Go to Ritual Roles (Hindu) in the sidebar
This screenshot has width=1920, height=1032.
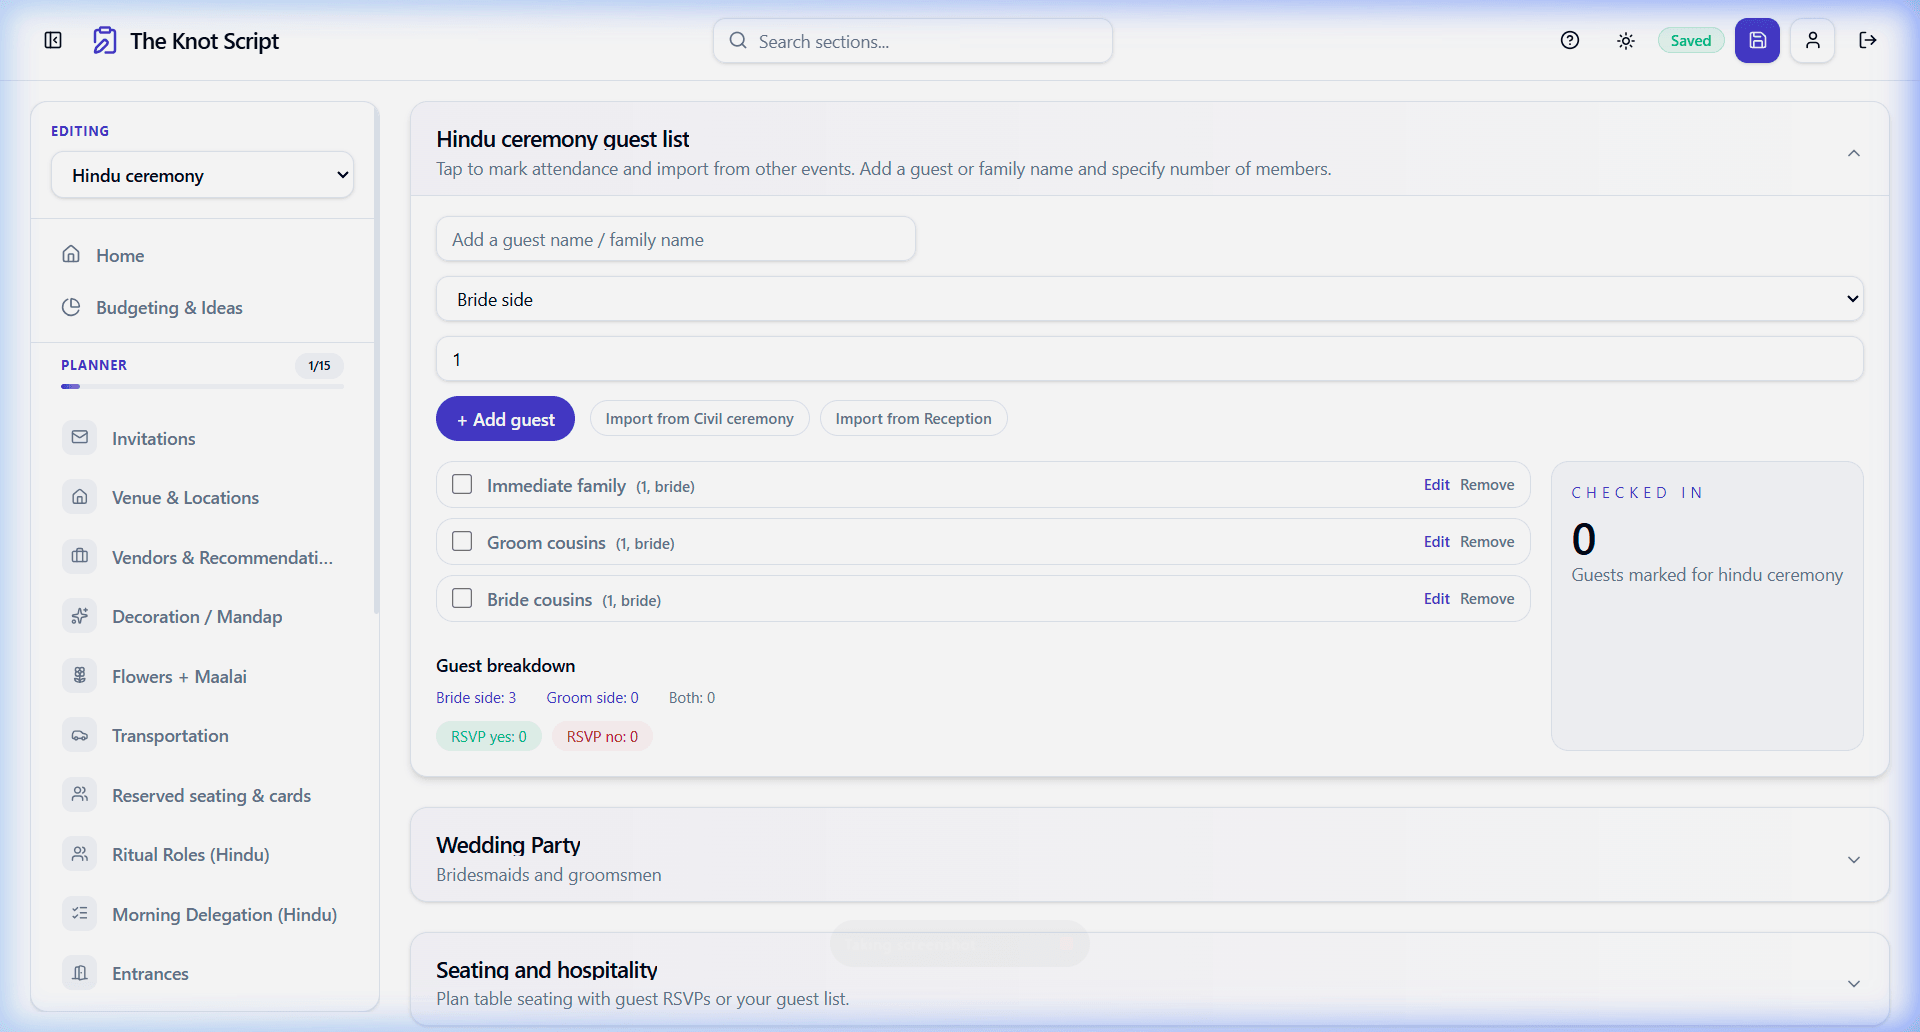(190, 854)
